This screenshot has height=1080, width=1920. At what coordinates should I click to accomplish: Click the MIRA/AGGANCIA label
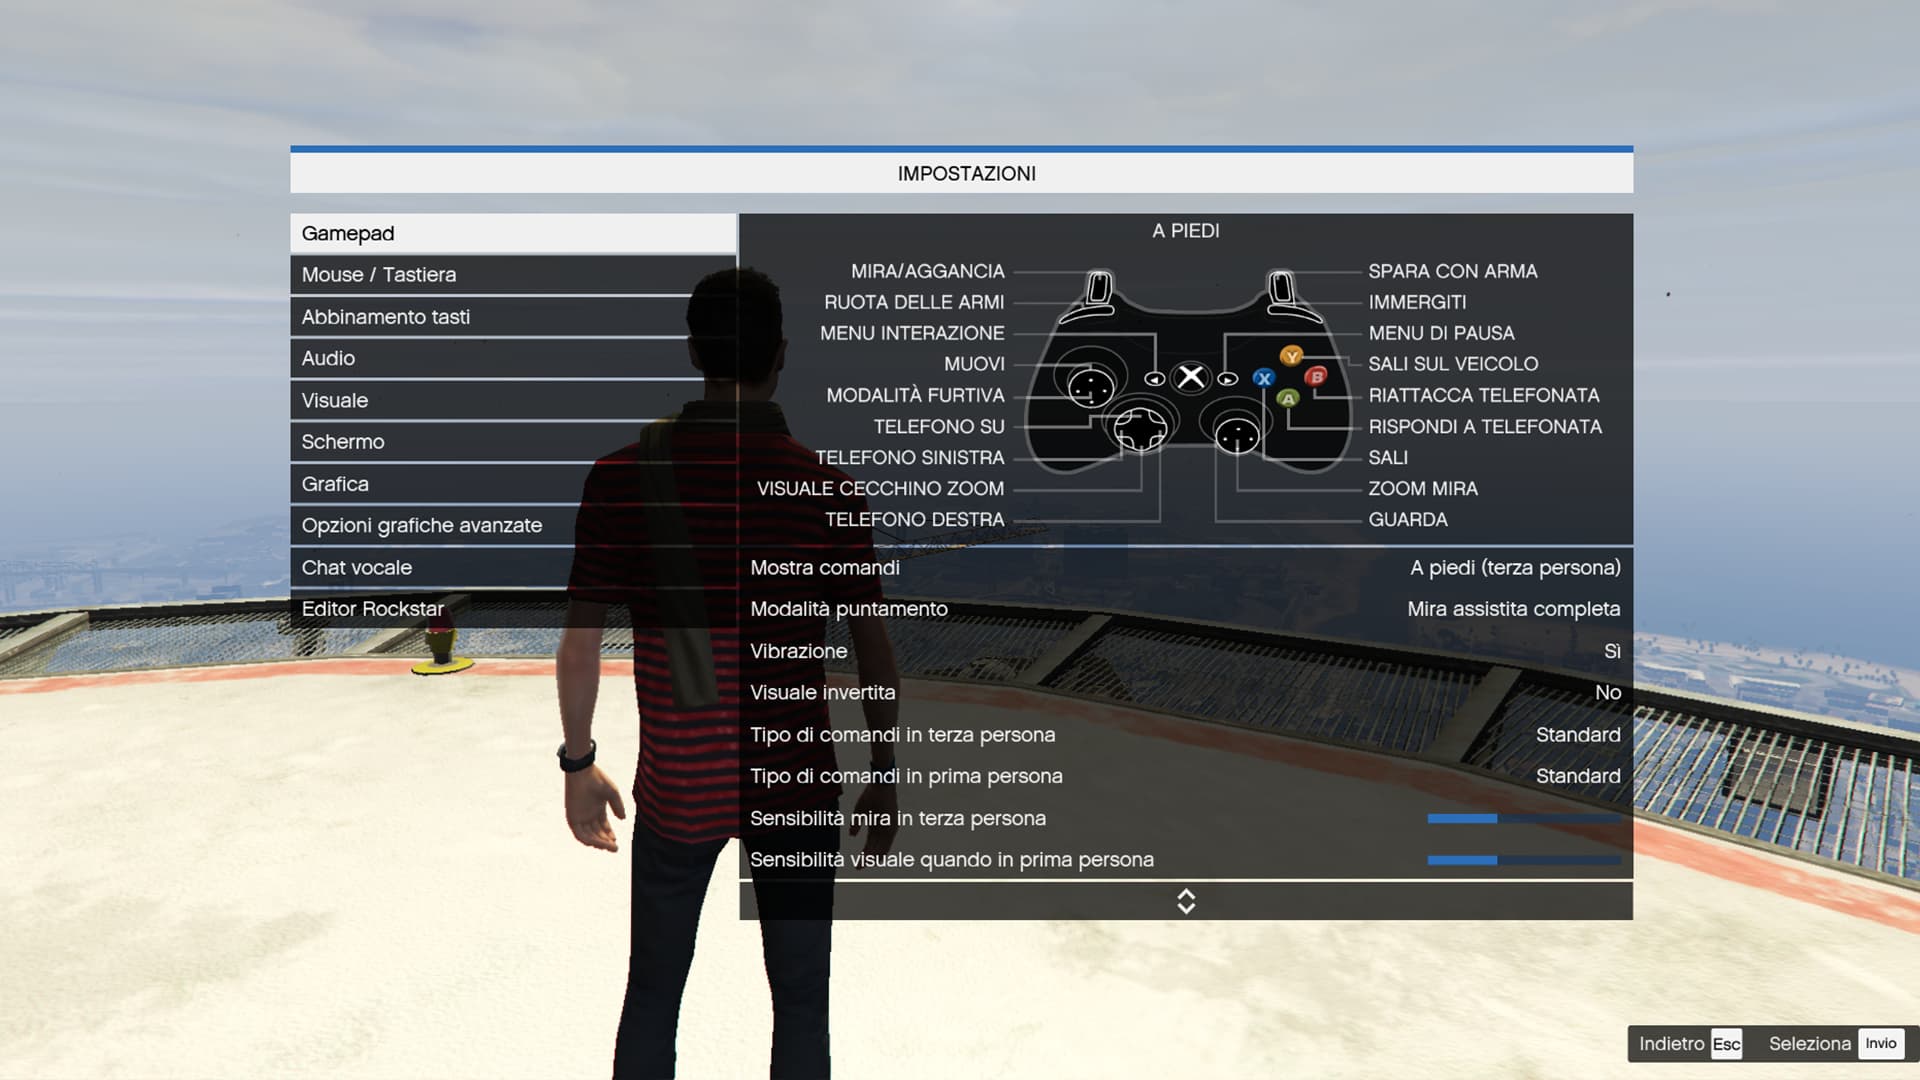point(927,271)
